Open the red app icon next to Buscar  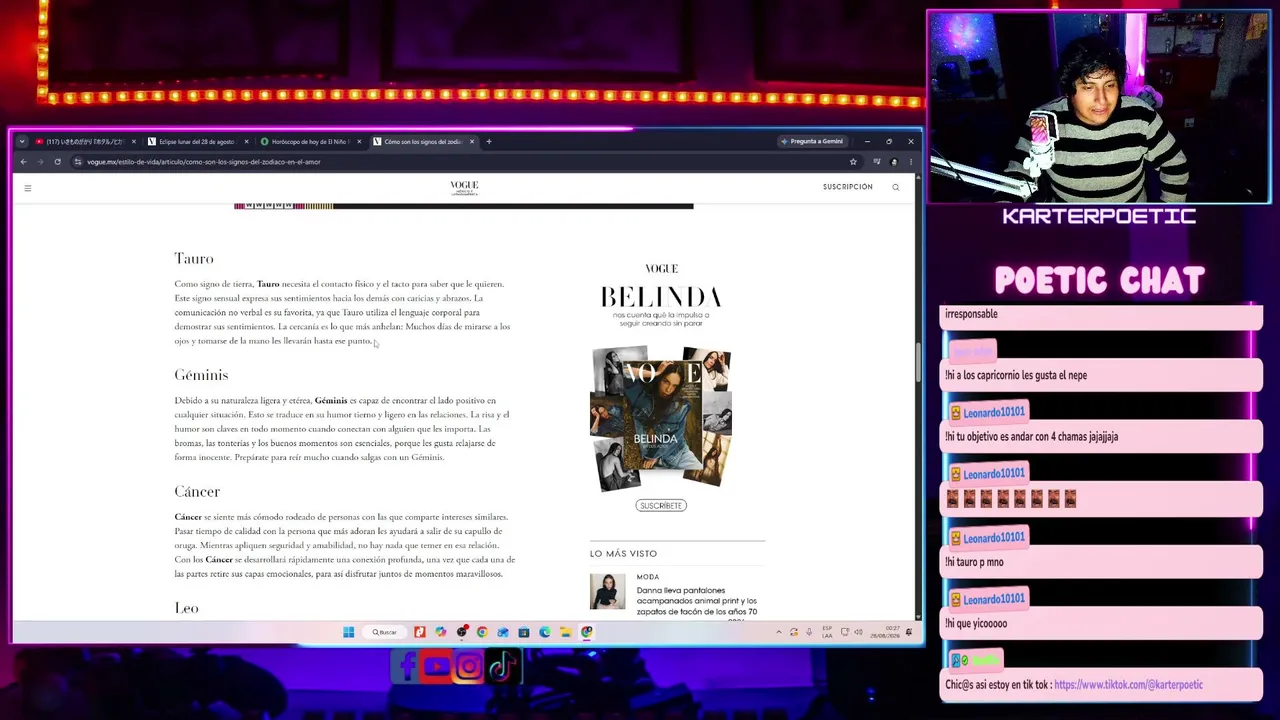[x=419, y=632]
